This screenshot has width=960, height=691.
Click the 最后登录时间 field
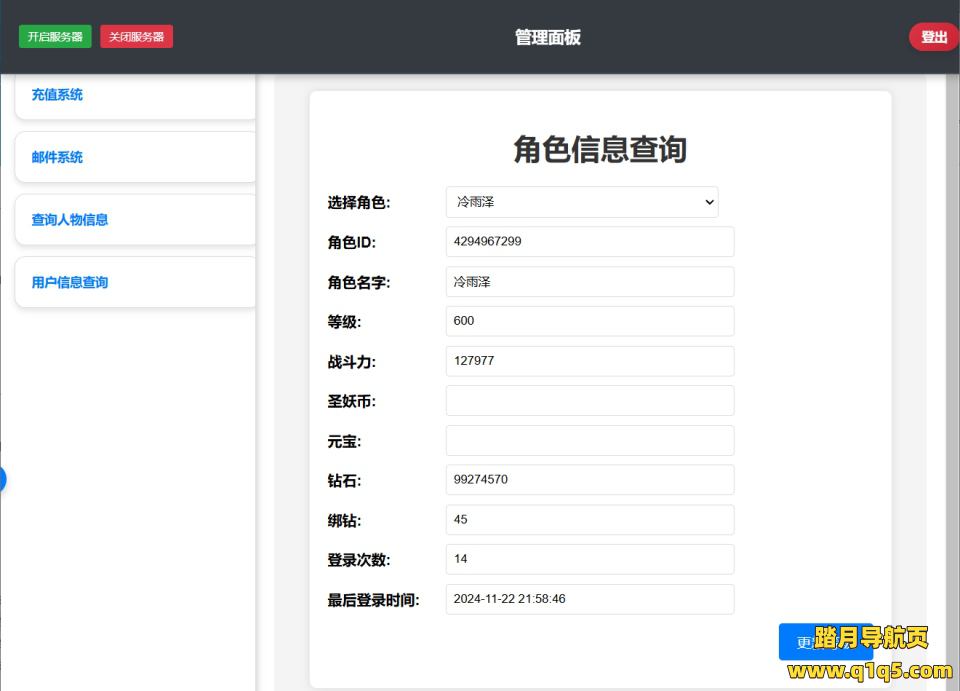(x=589, y=599)
